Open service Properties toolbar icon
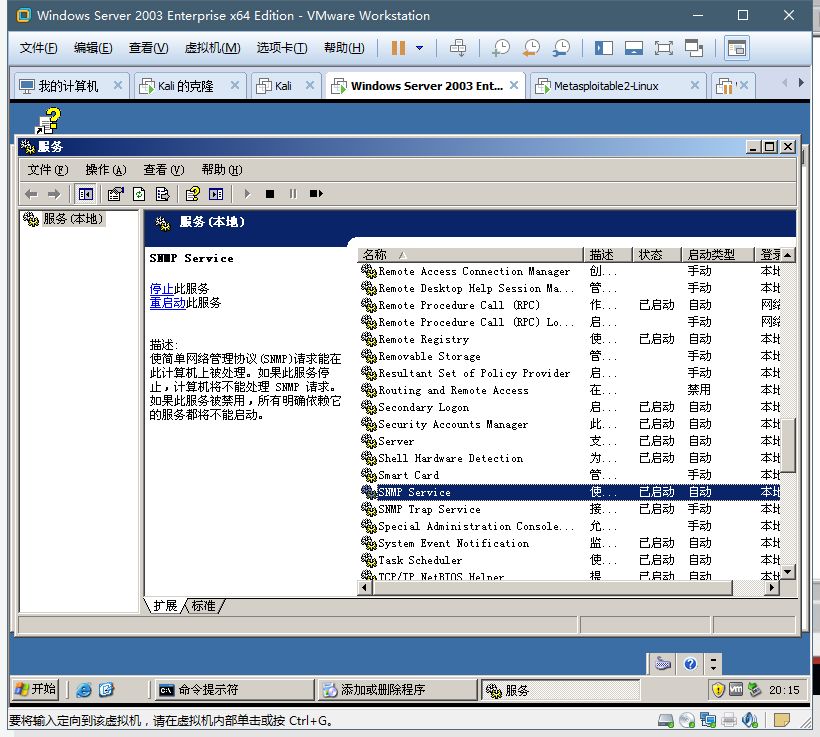The width and height of the screenshot is (820, 737). click(x=115, y=194)
